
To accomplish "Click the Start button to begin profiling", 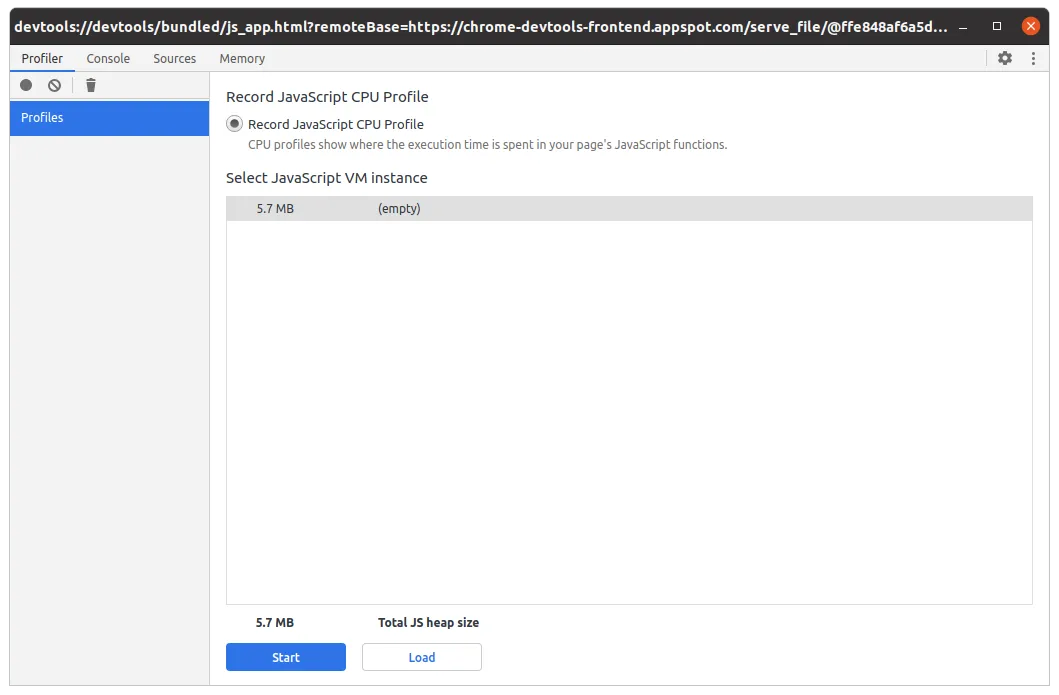I will pyautogui.click(x=285, y=657).
